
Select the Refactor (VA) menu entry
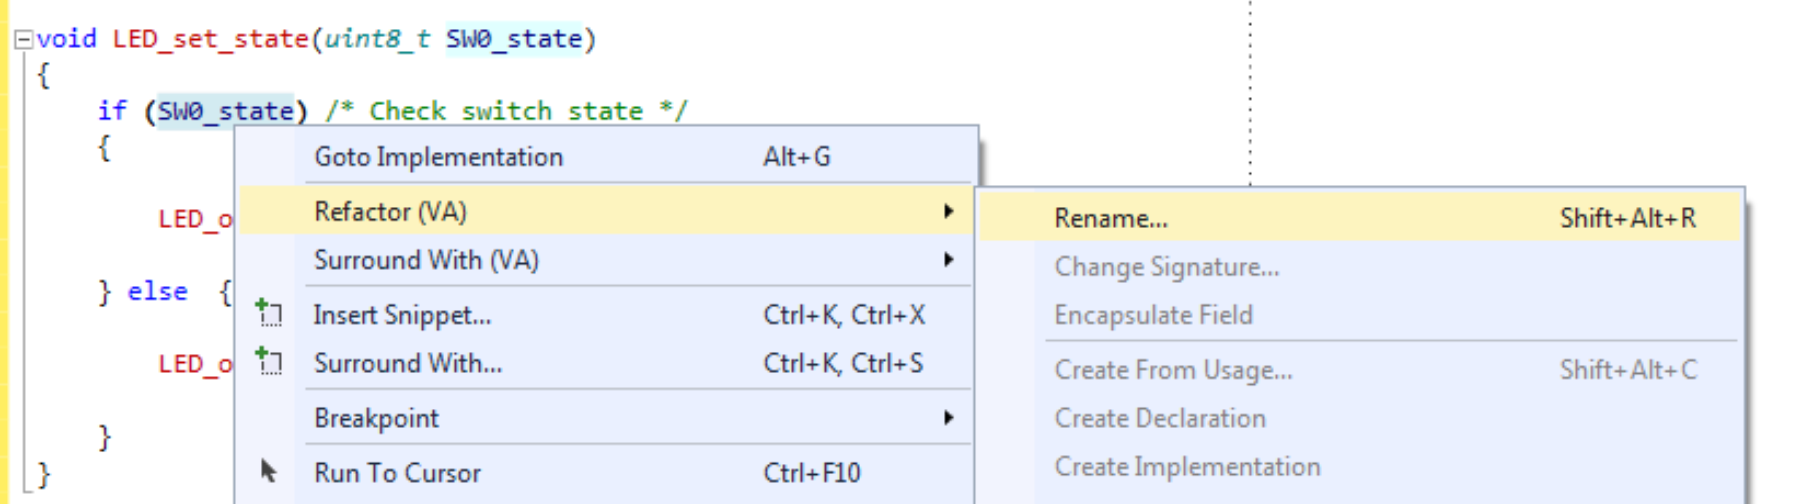[390, 212]
